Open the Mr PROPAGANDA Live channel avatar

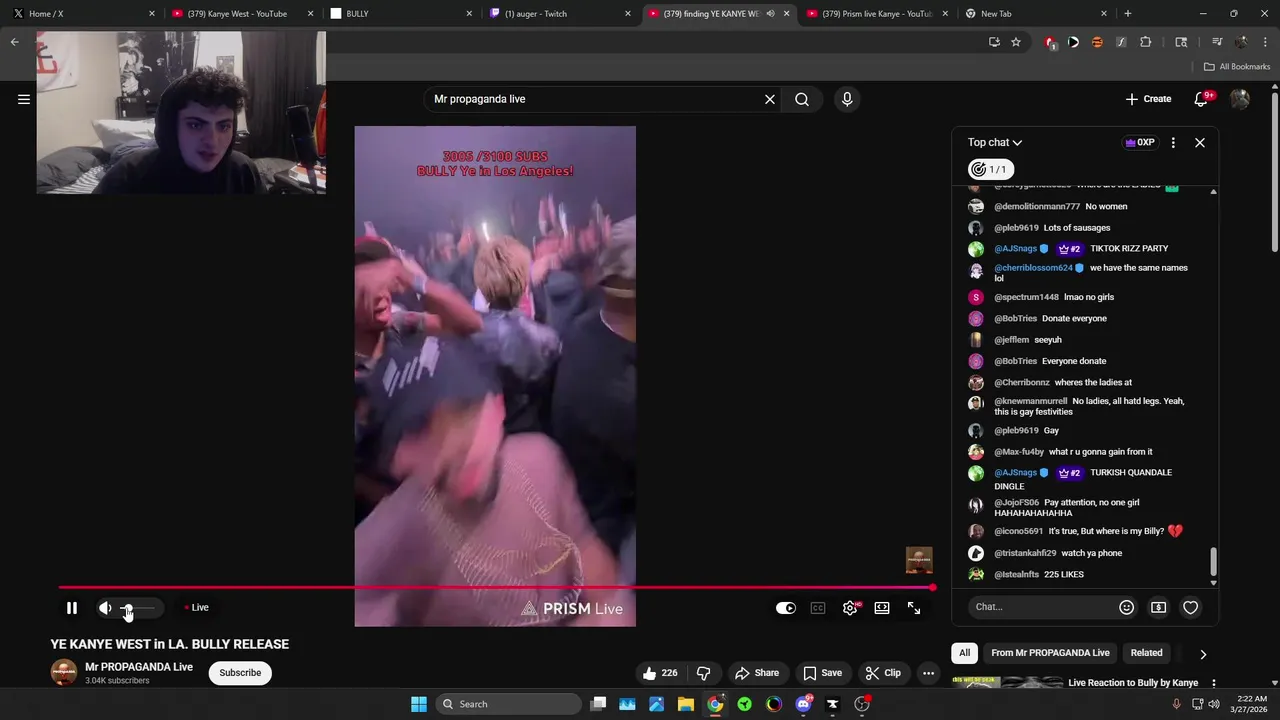pyautogui.click(x=64, y=673)
